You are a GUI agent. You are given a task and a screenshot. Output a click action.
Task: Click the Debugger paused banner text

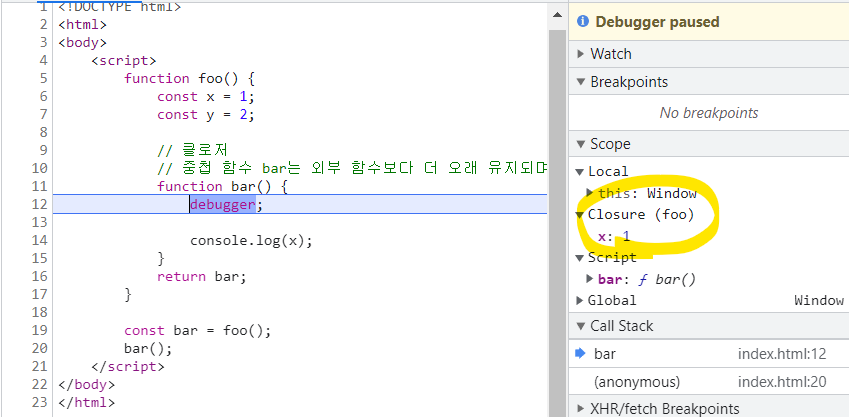[x=657, y=22]
